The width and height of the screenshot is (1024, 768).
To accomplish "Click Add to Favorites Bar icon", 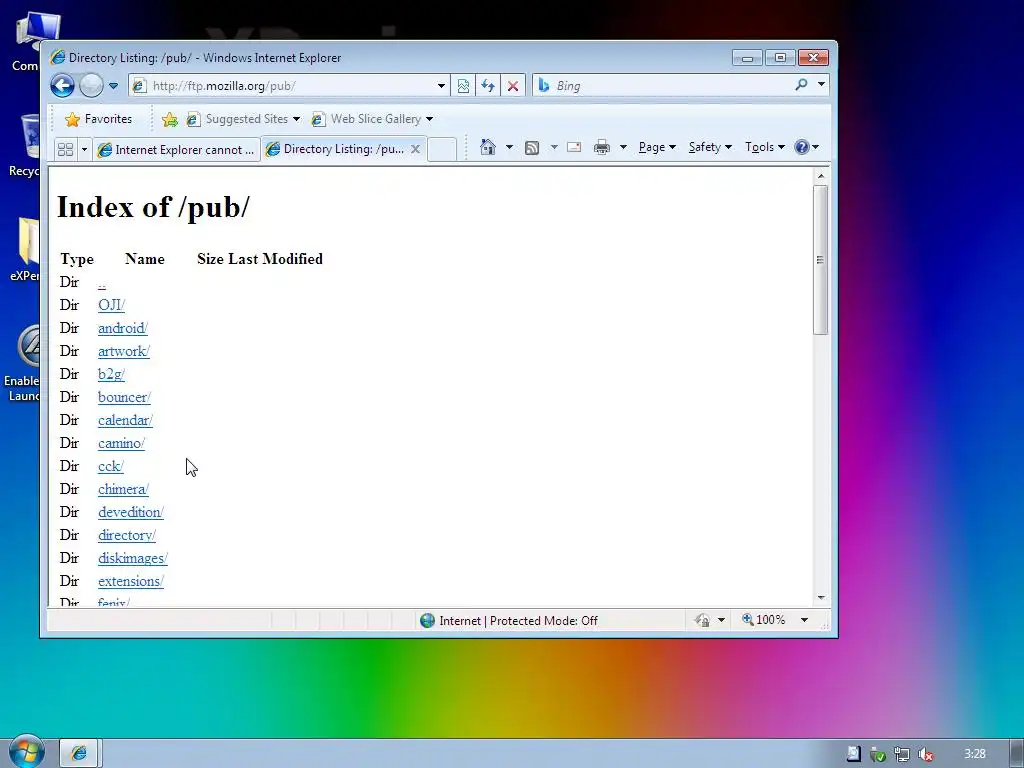I will coord(170,119).
